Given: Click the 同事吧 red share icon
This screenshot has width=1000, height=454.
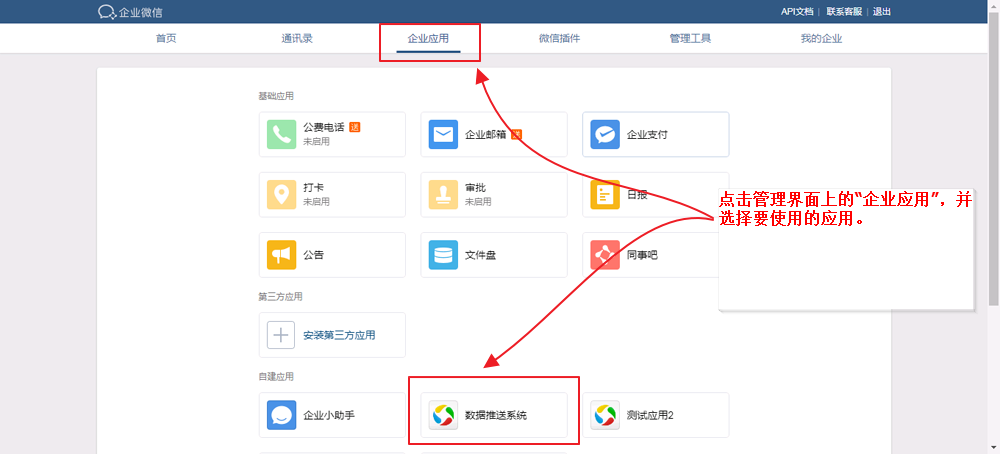Looking at the screenshot, I should click(605, 254).
